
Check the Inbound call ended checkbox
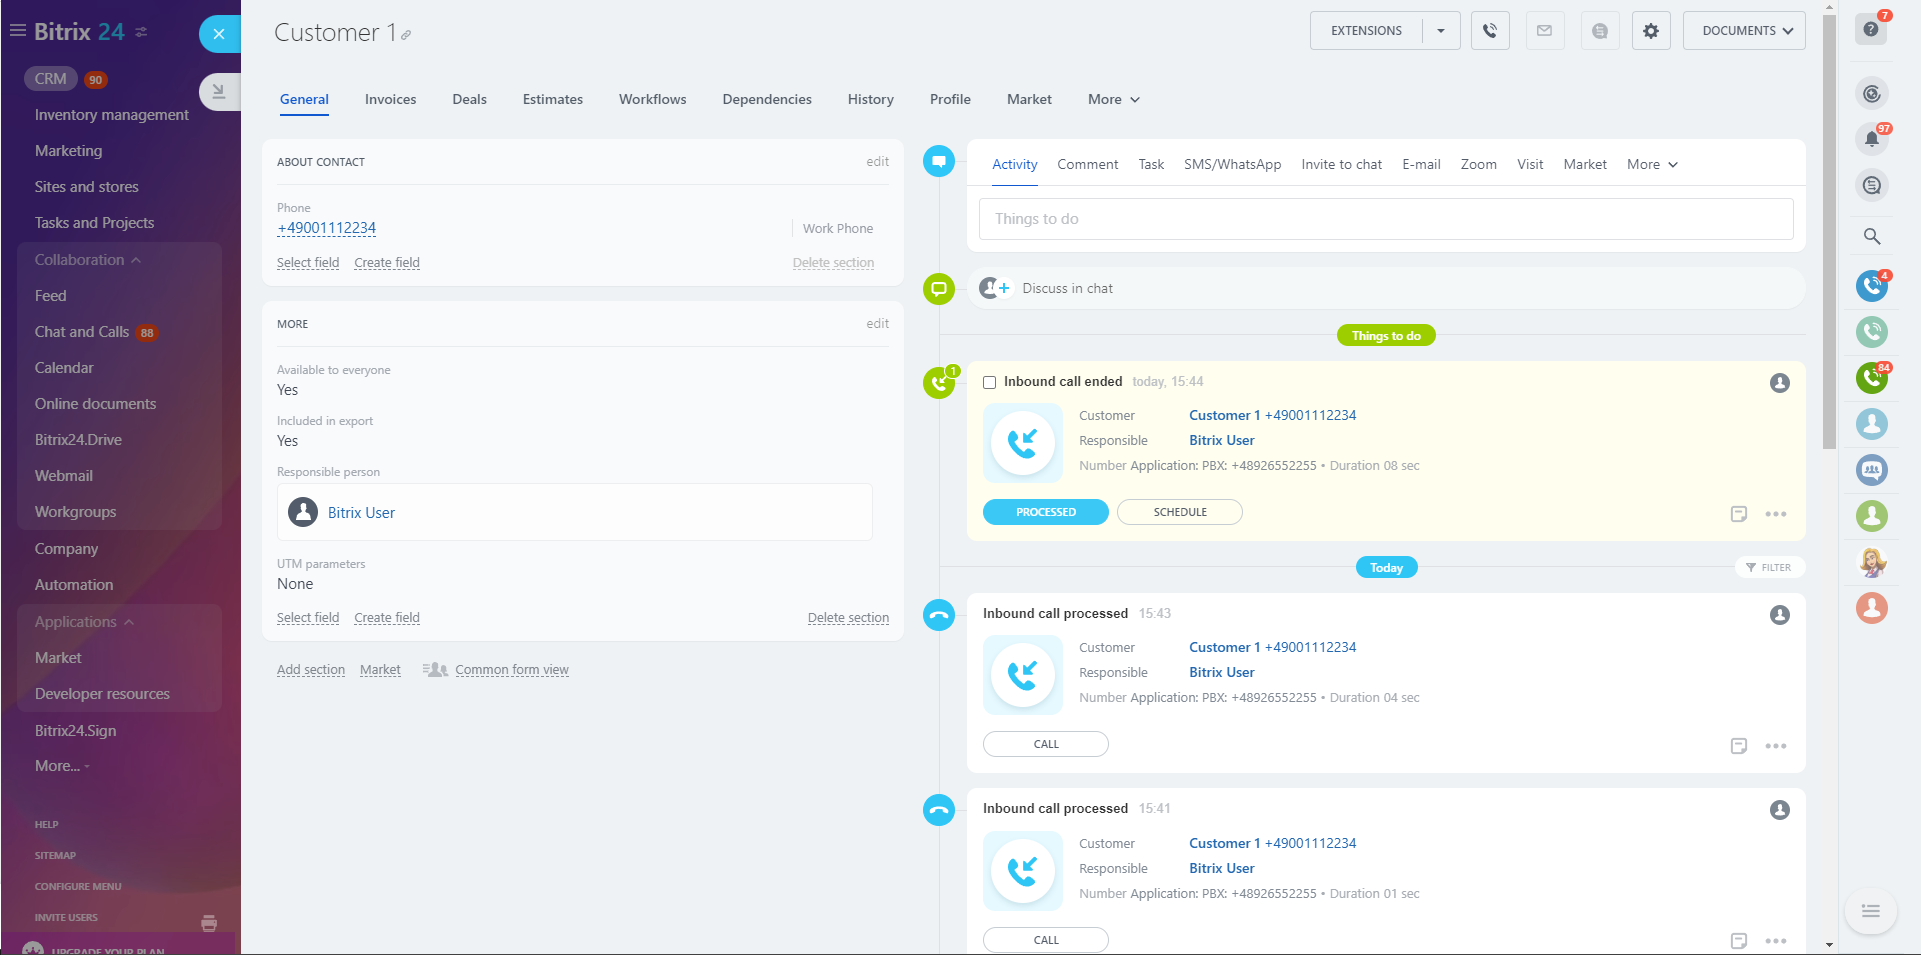coord(989,382)
